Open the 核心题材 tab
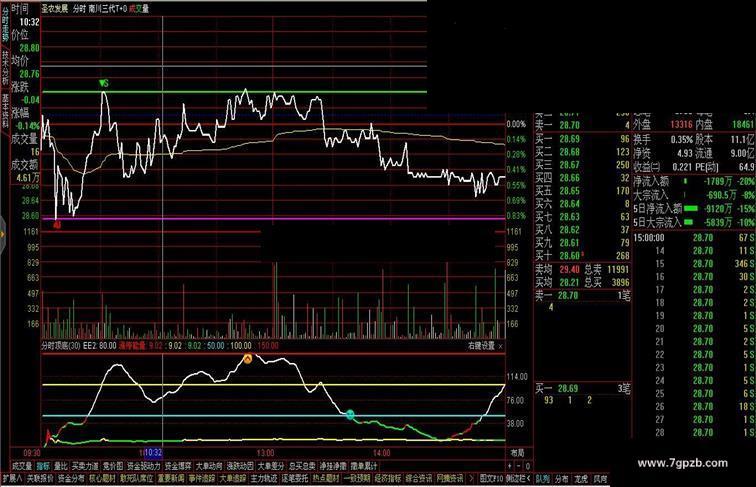Screen dimensions: 756x487 pos(103,479)
